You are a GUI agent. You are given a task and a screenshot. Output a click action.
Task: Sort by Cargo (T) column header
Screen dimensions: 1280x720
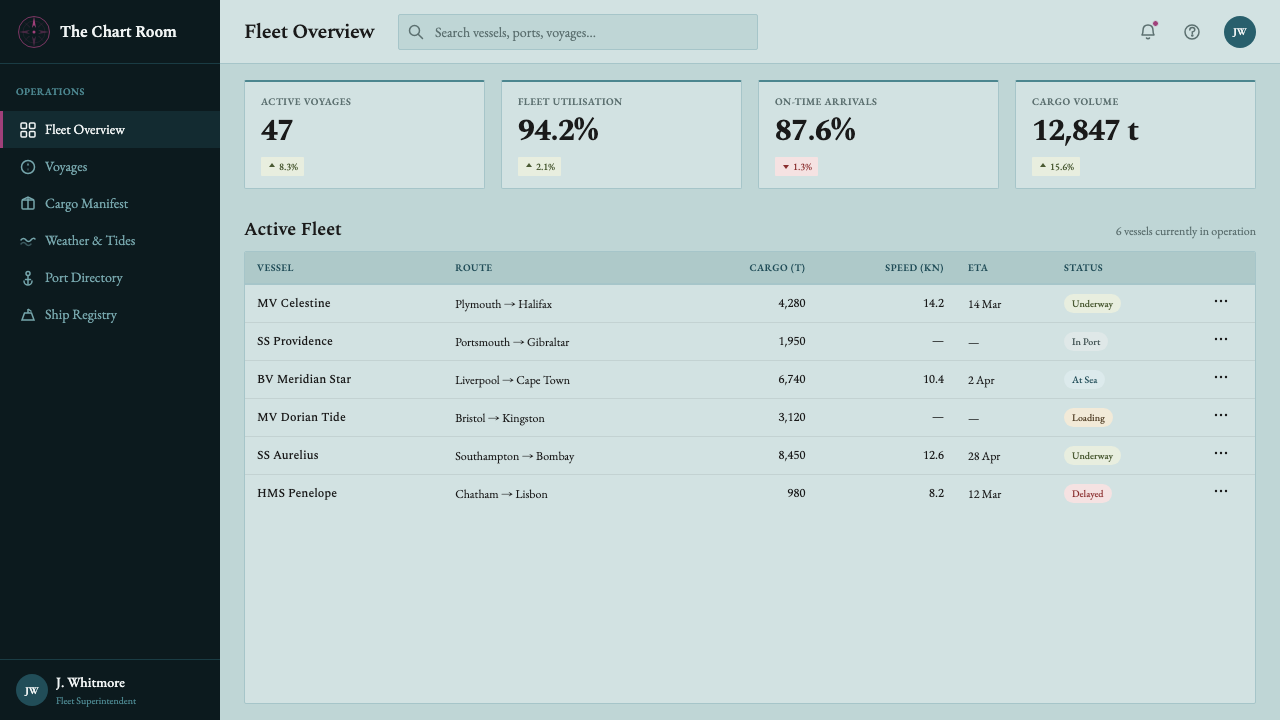click(777, 268)
